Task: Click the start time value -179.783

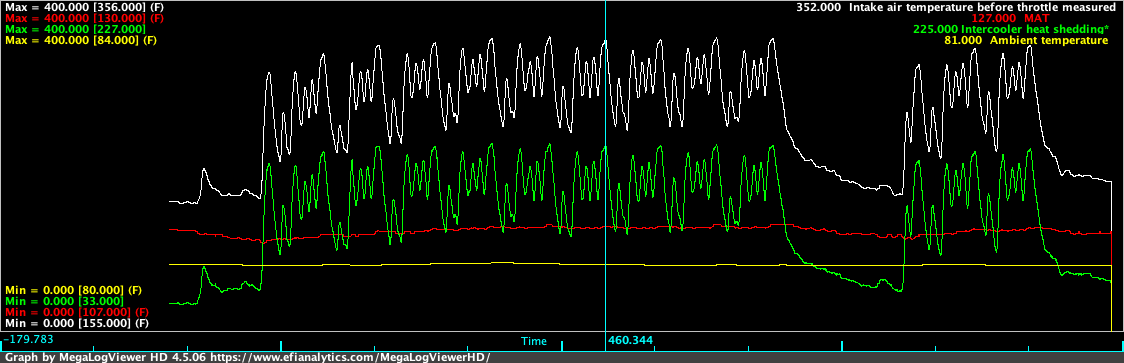Action: tap(27, 338)
